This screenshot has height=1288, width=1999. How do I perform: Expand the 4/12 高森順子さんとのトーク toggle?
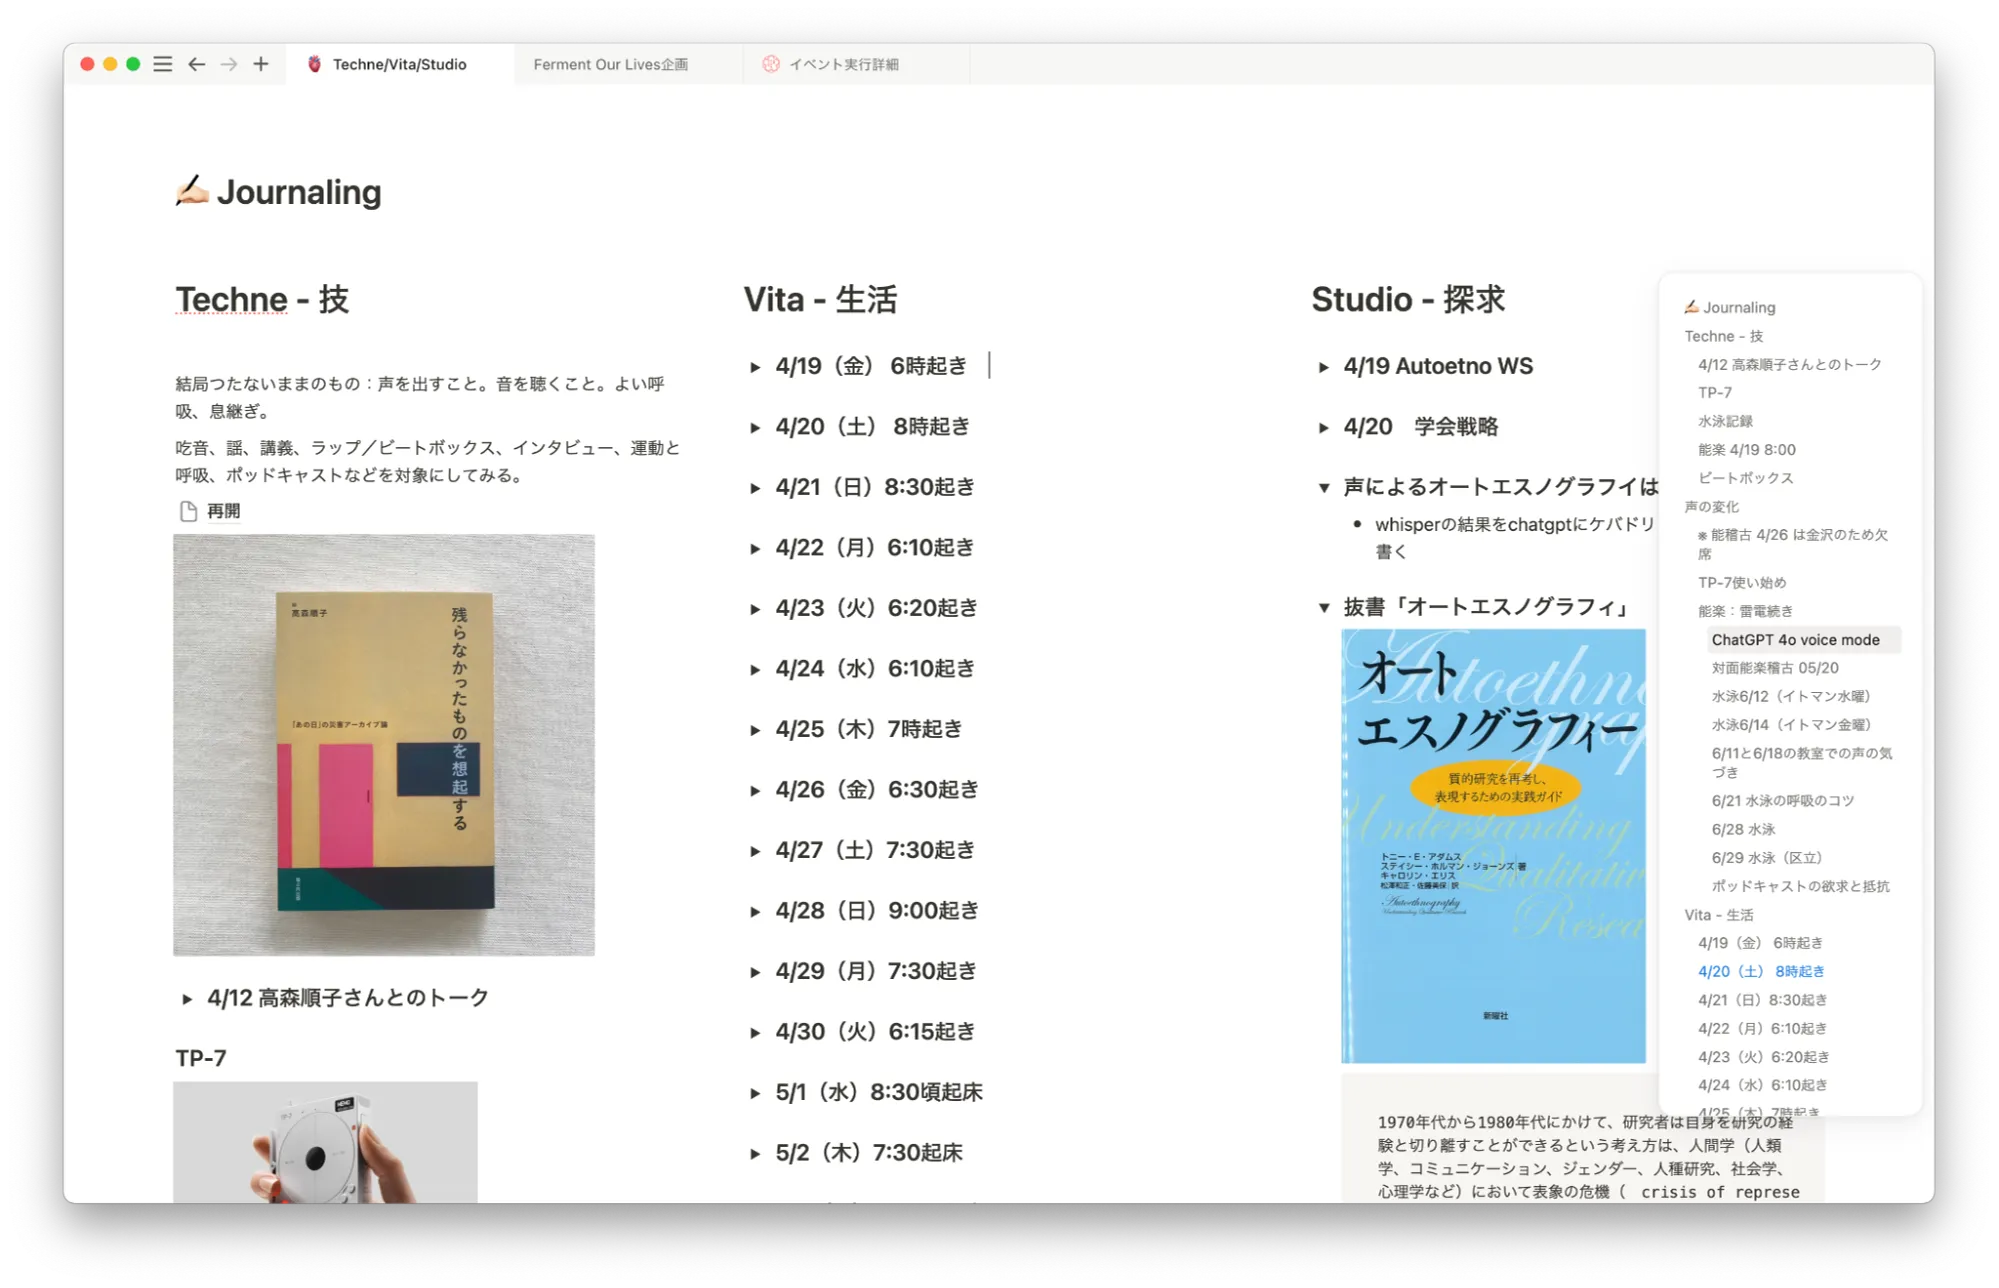coord(186,997)
